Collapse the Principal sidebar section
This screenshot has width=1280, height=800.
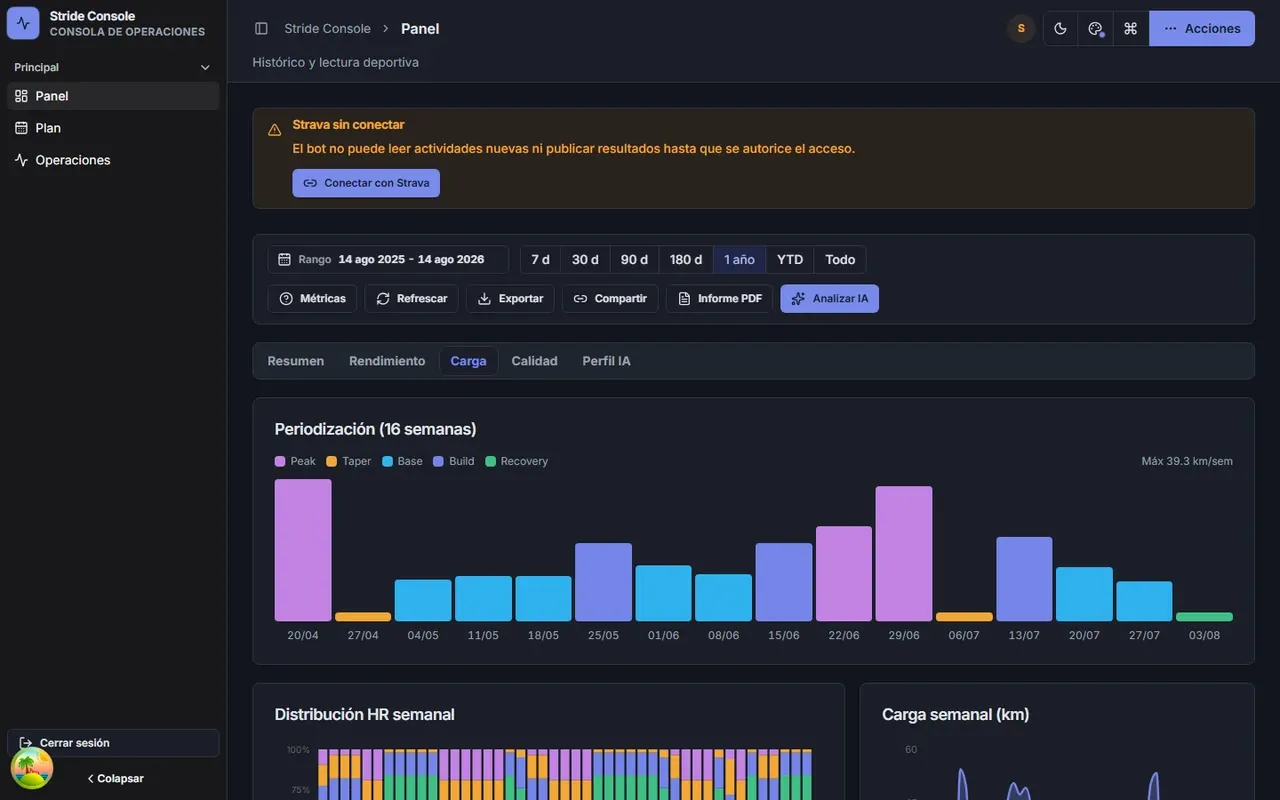pyautogui.click(x=113, y=67)
